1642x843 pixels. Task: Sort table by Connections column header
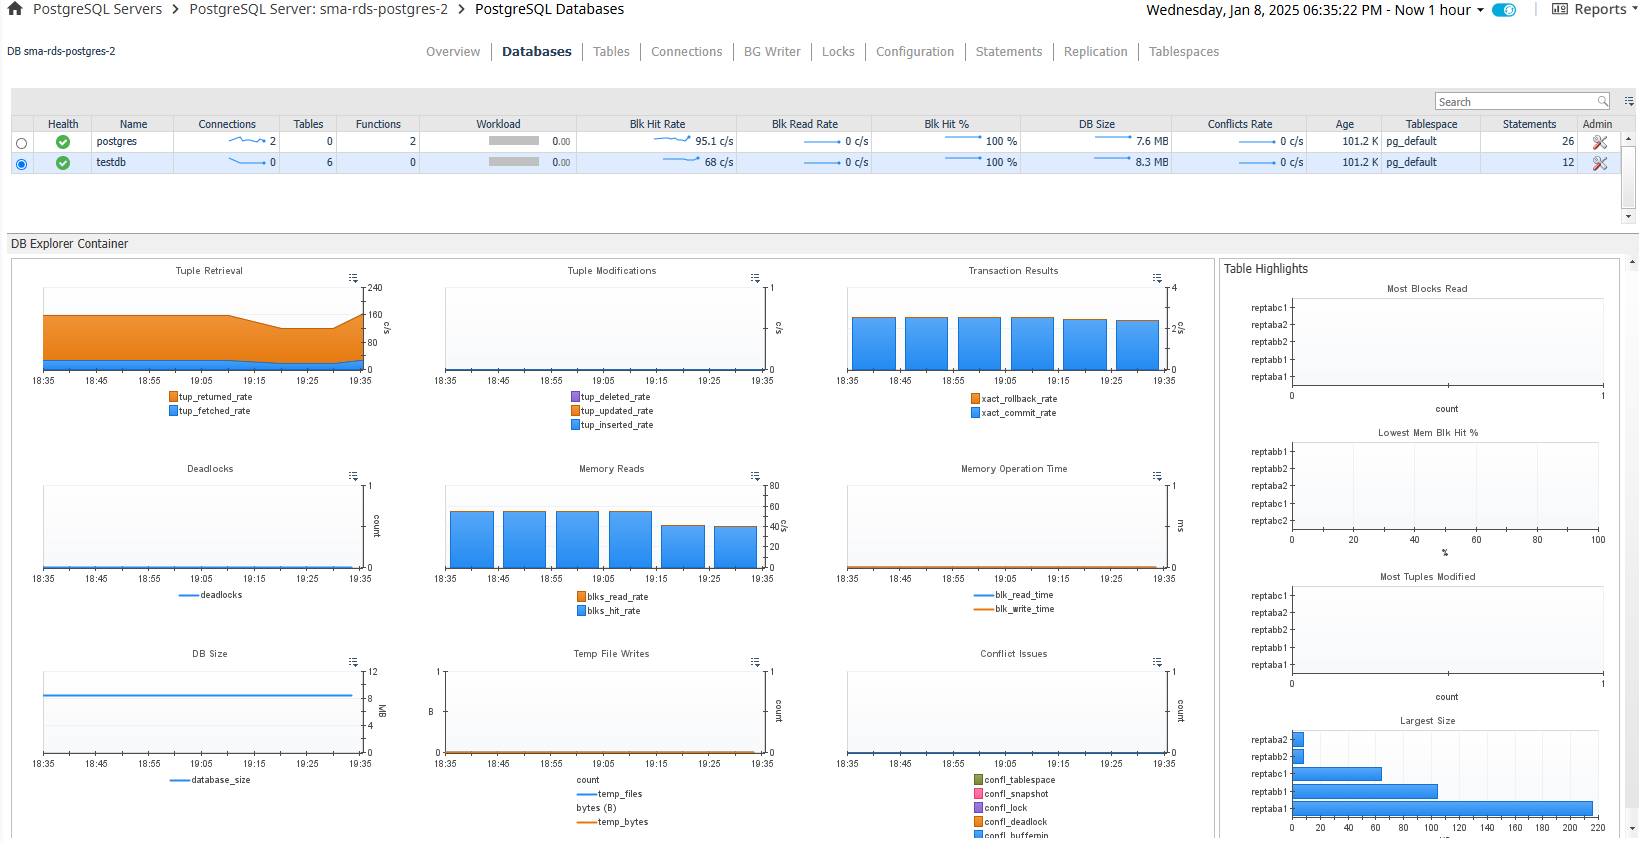(227, 124)
